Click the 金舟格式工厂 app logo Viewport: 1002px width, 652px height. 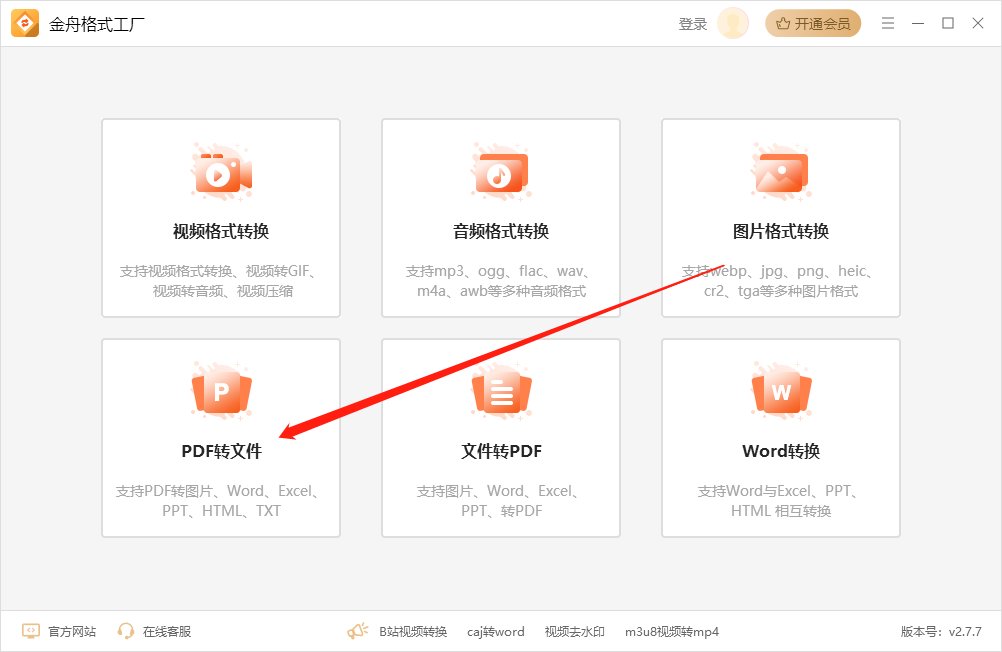click(25, 24)
